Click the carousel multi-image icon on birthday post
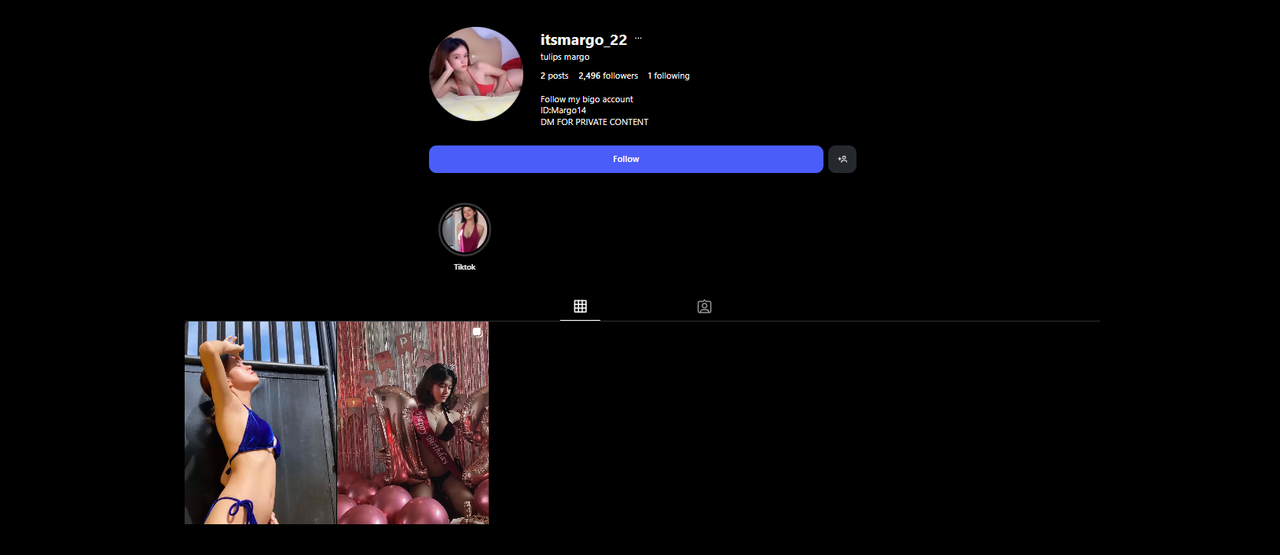 478,332
